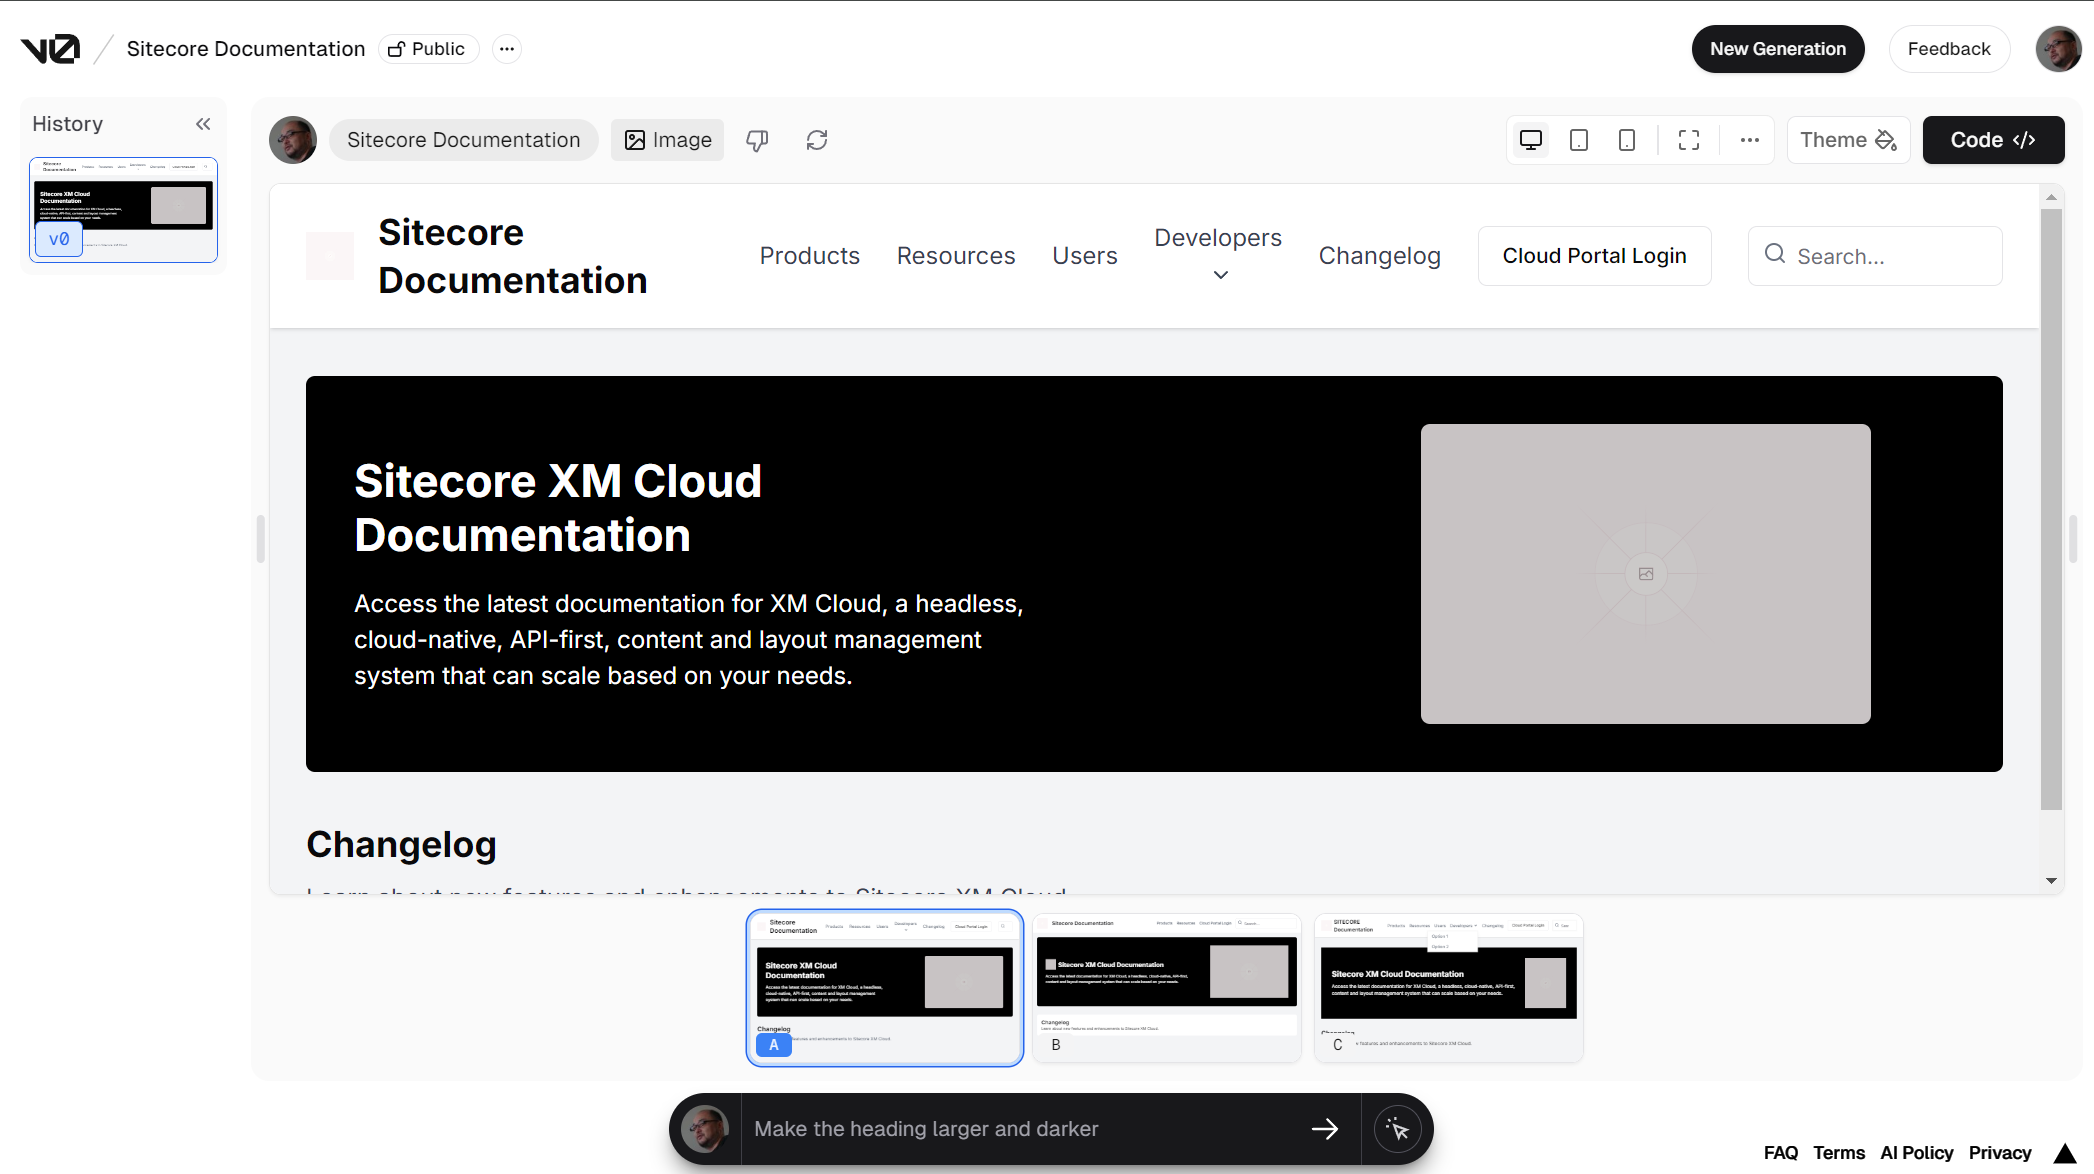Start a New Generation
The width and height of the screenshot is (2094, 1174).
tap(1778, 49)
